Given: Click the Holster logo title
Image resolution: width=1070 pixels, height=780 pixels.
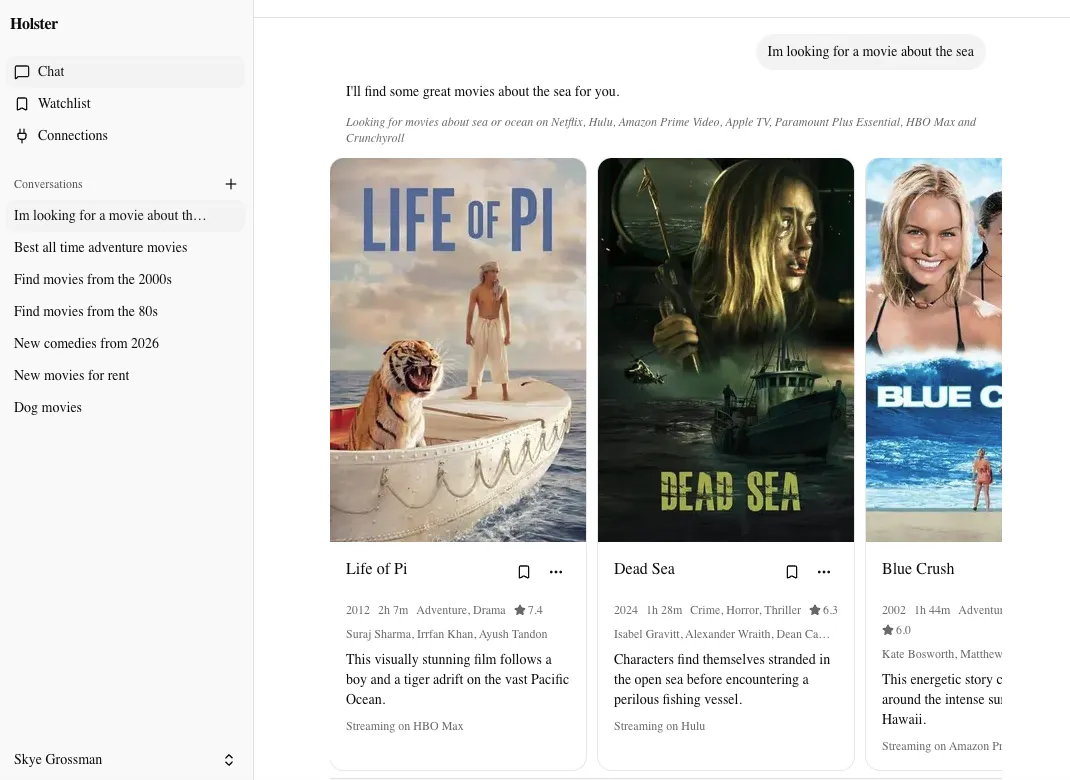Looking at the screenshot, I should click(x=34, y=24).
